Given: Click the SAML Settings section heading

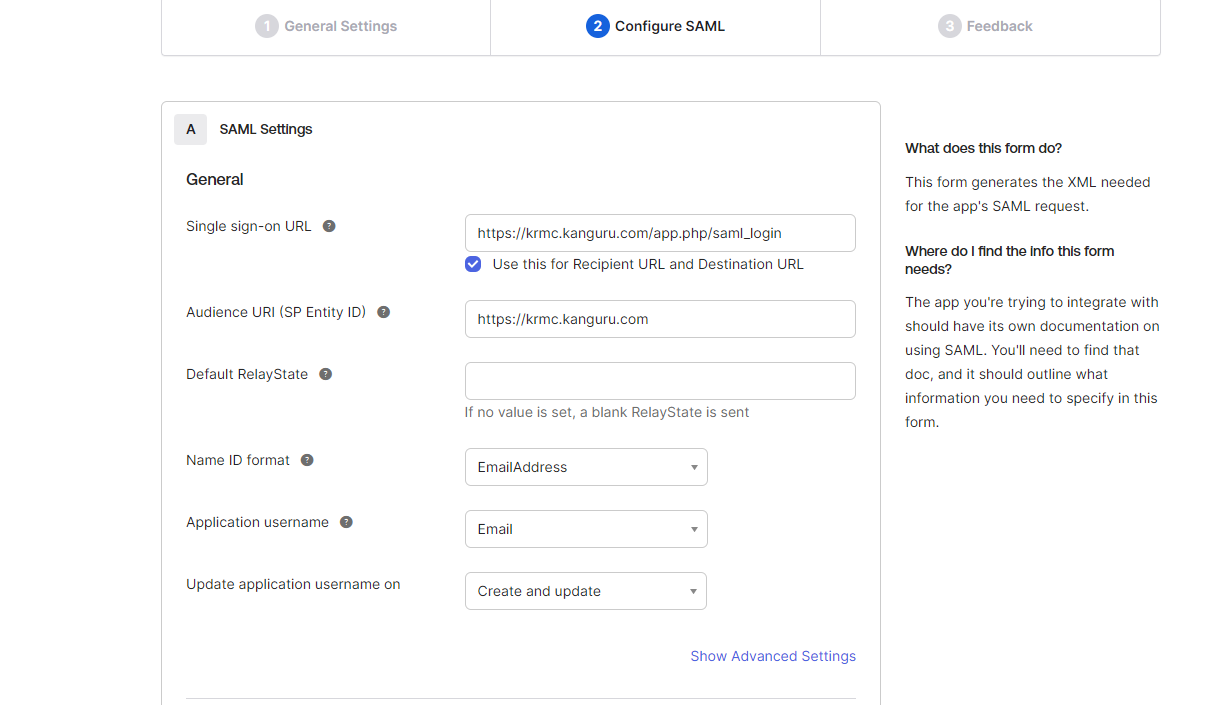Looking at the screenshot, I should pos(266,129).
